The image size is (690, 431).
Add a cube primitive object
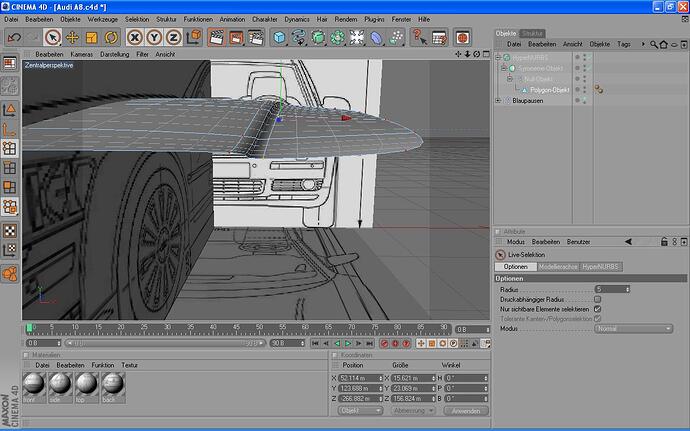click(x=279, y=38)
